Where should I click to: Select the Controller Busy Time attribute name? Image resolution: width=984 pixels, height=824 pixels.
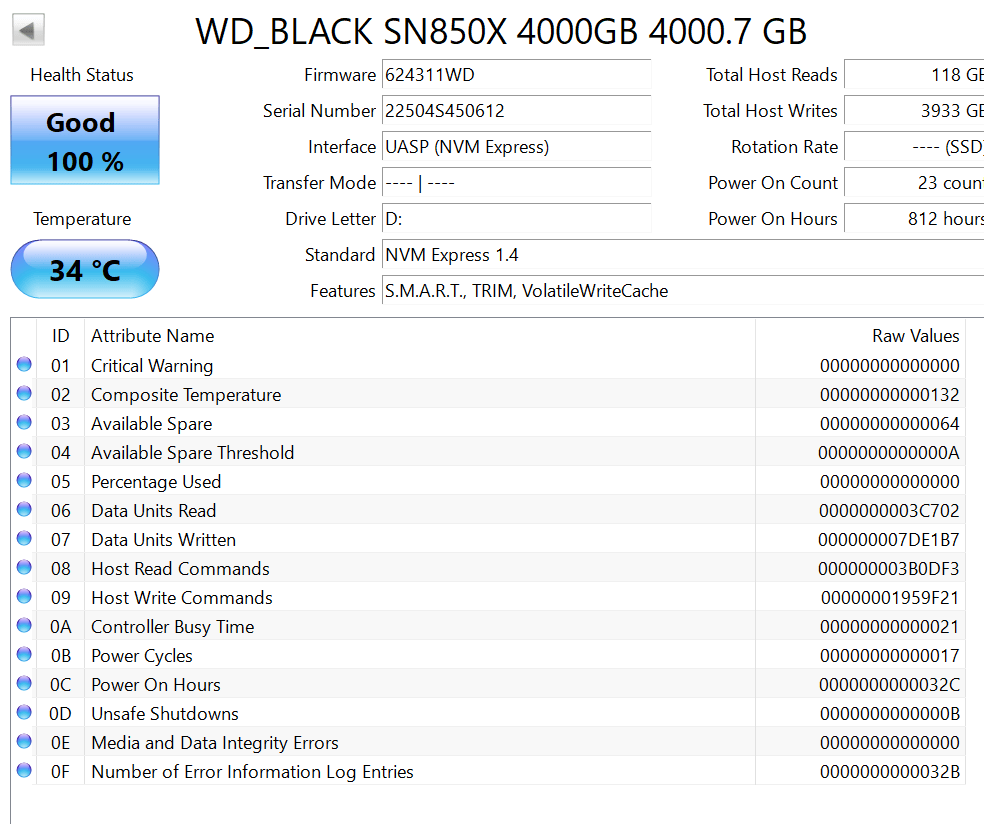[x=173, y=626]
